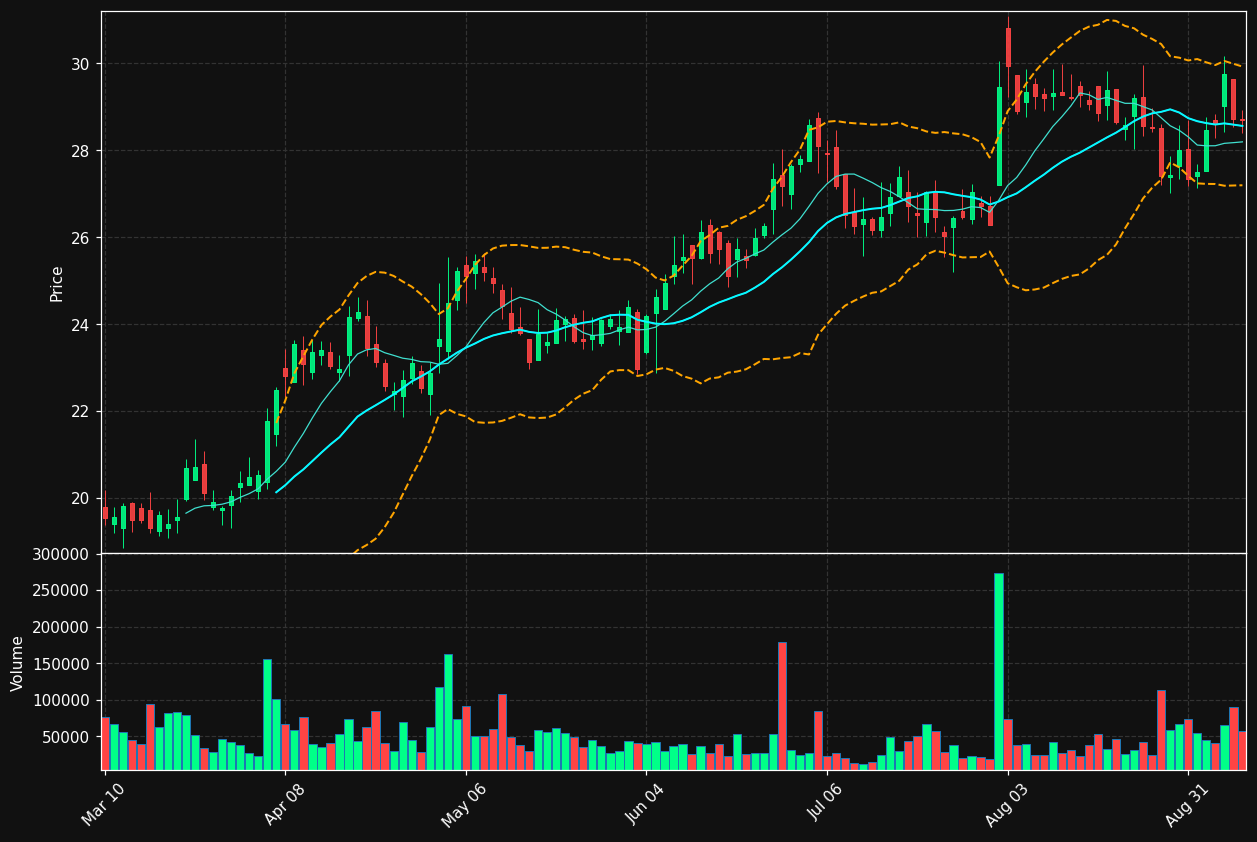Click the volume tick label 50000
The image size is (1257, 842).
65,737
